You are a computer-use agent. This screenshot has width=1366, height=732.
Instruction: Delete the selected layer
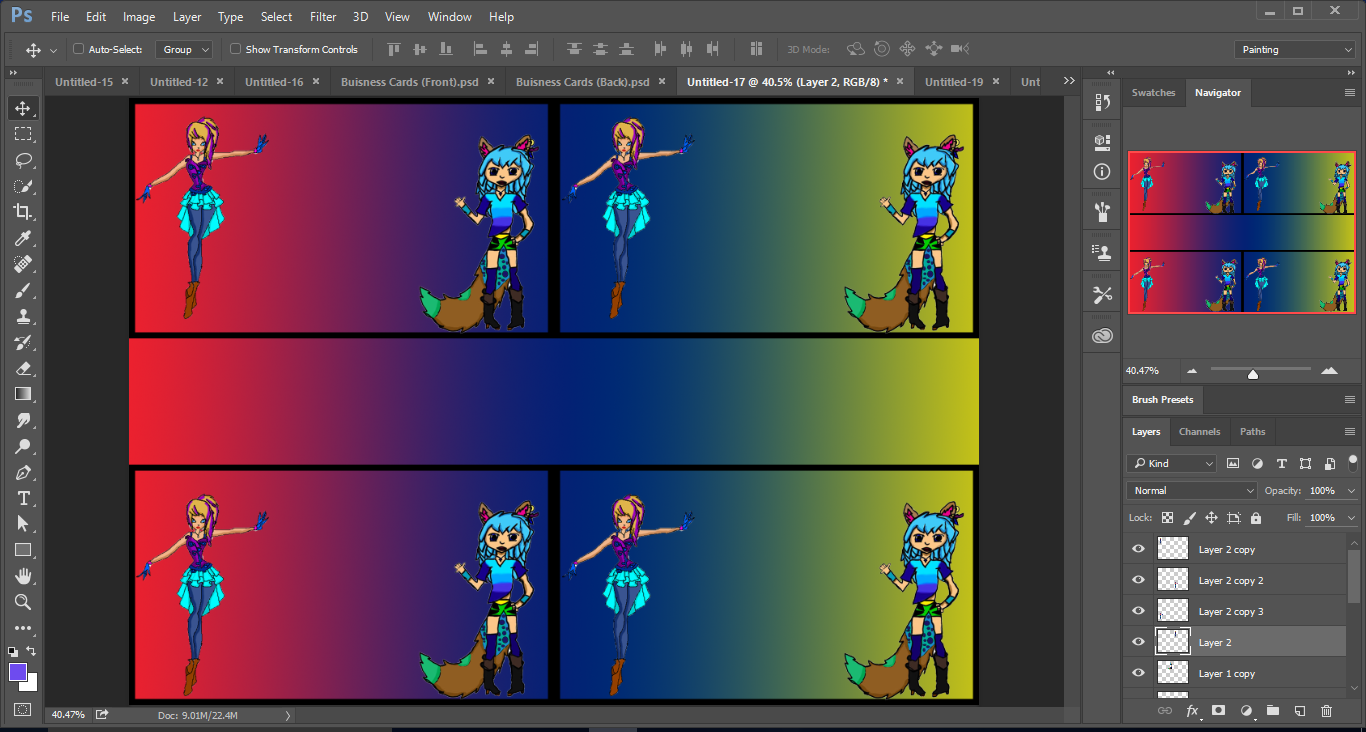(1326, 711)
